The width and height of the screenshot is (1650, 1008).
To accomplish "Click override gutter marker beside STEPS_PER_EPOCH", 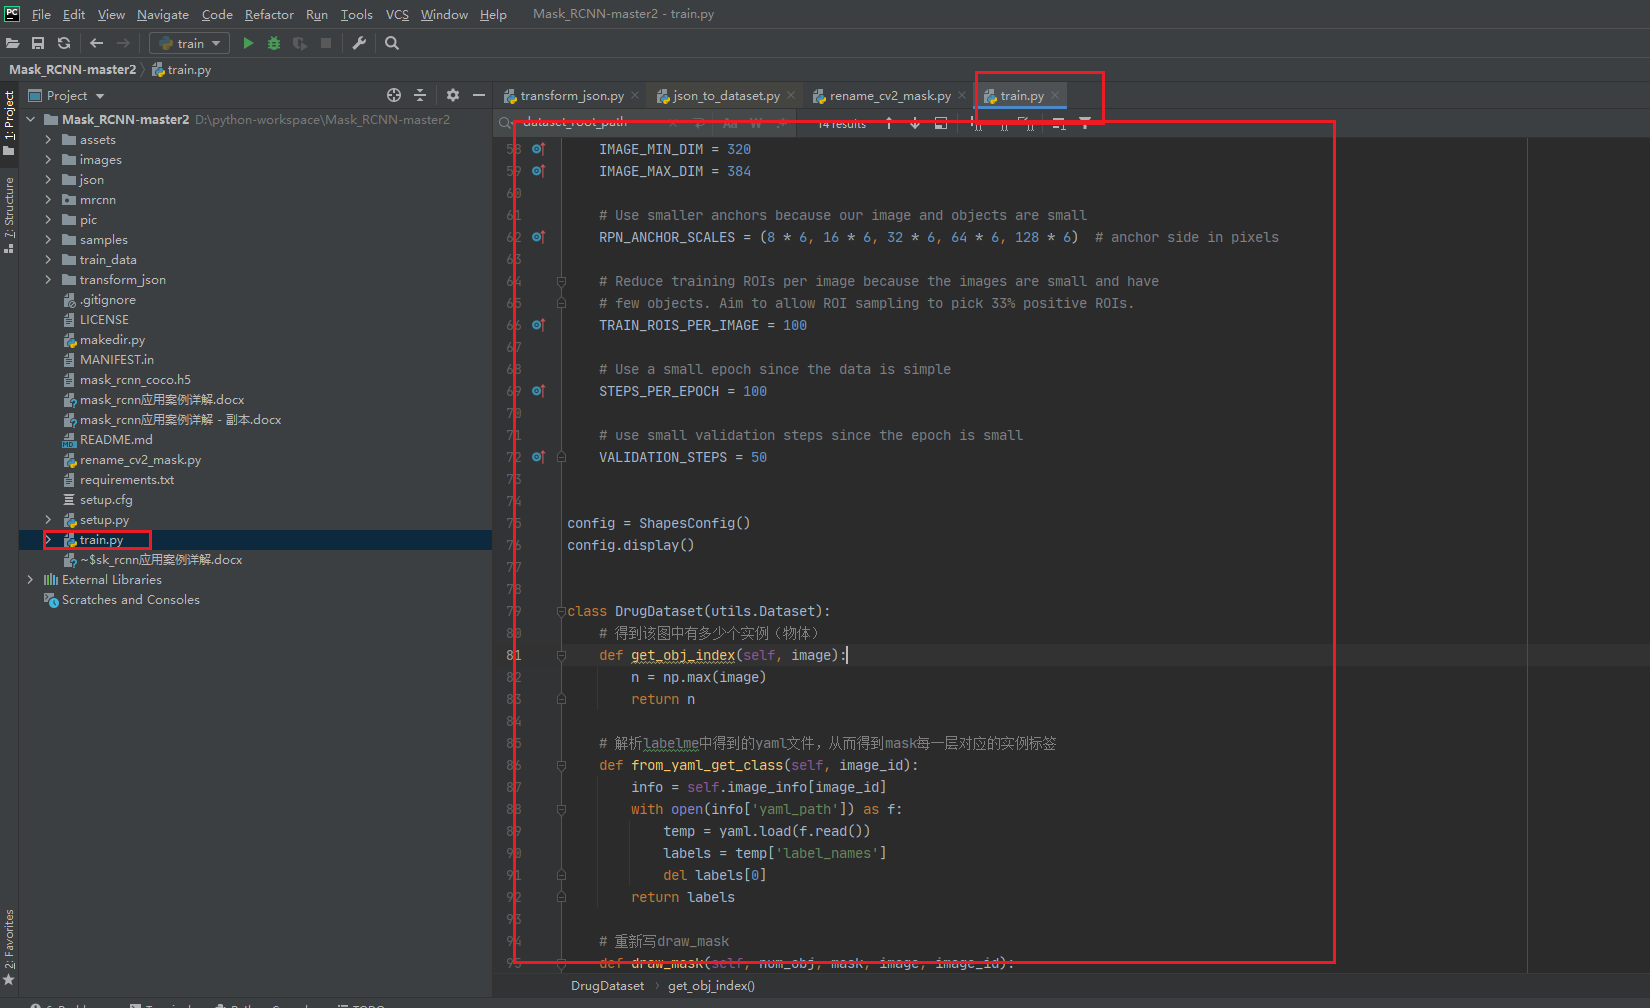I will (538, 391).
